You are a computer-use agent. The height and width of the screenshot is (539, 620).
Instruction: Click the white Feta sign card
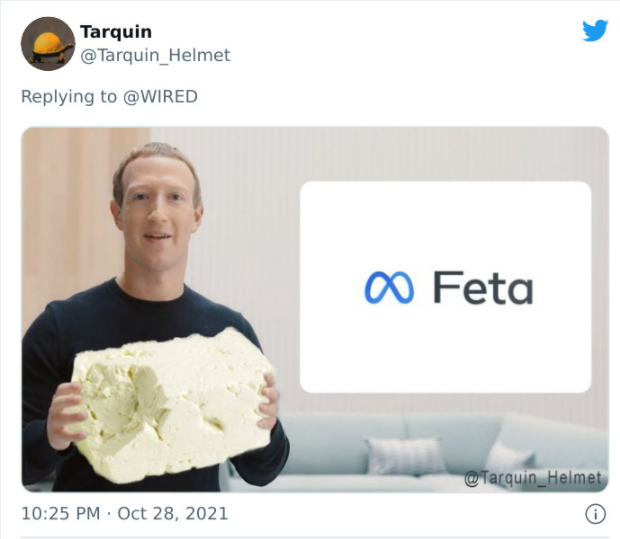point(446,287)
